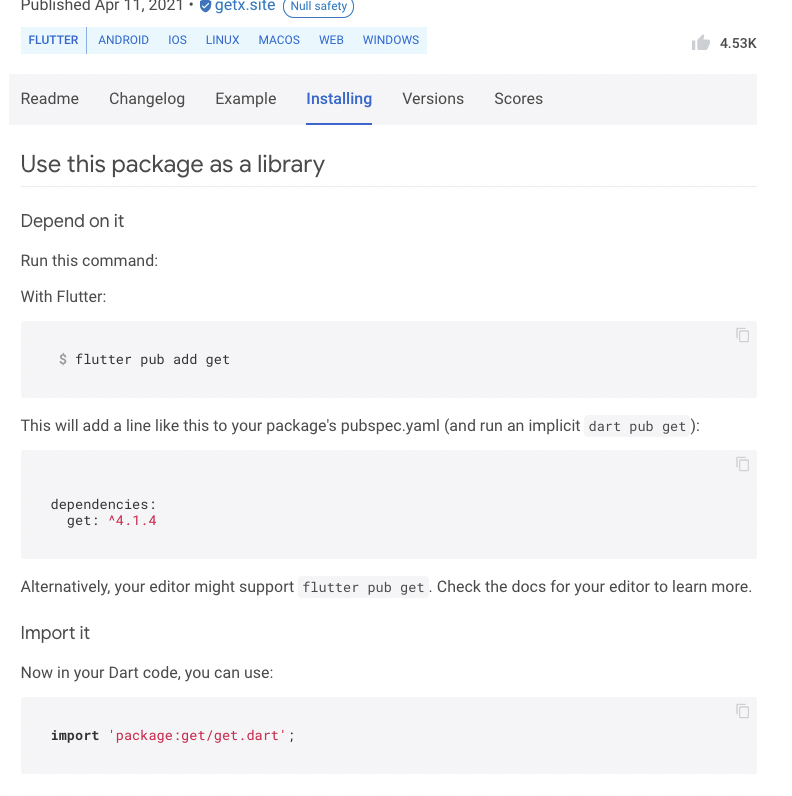Screen dimensions: 792x796
Task: Click the WINDOWS platform tag
Action: pyautogui.click(x=391, y=40)
